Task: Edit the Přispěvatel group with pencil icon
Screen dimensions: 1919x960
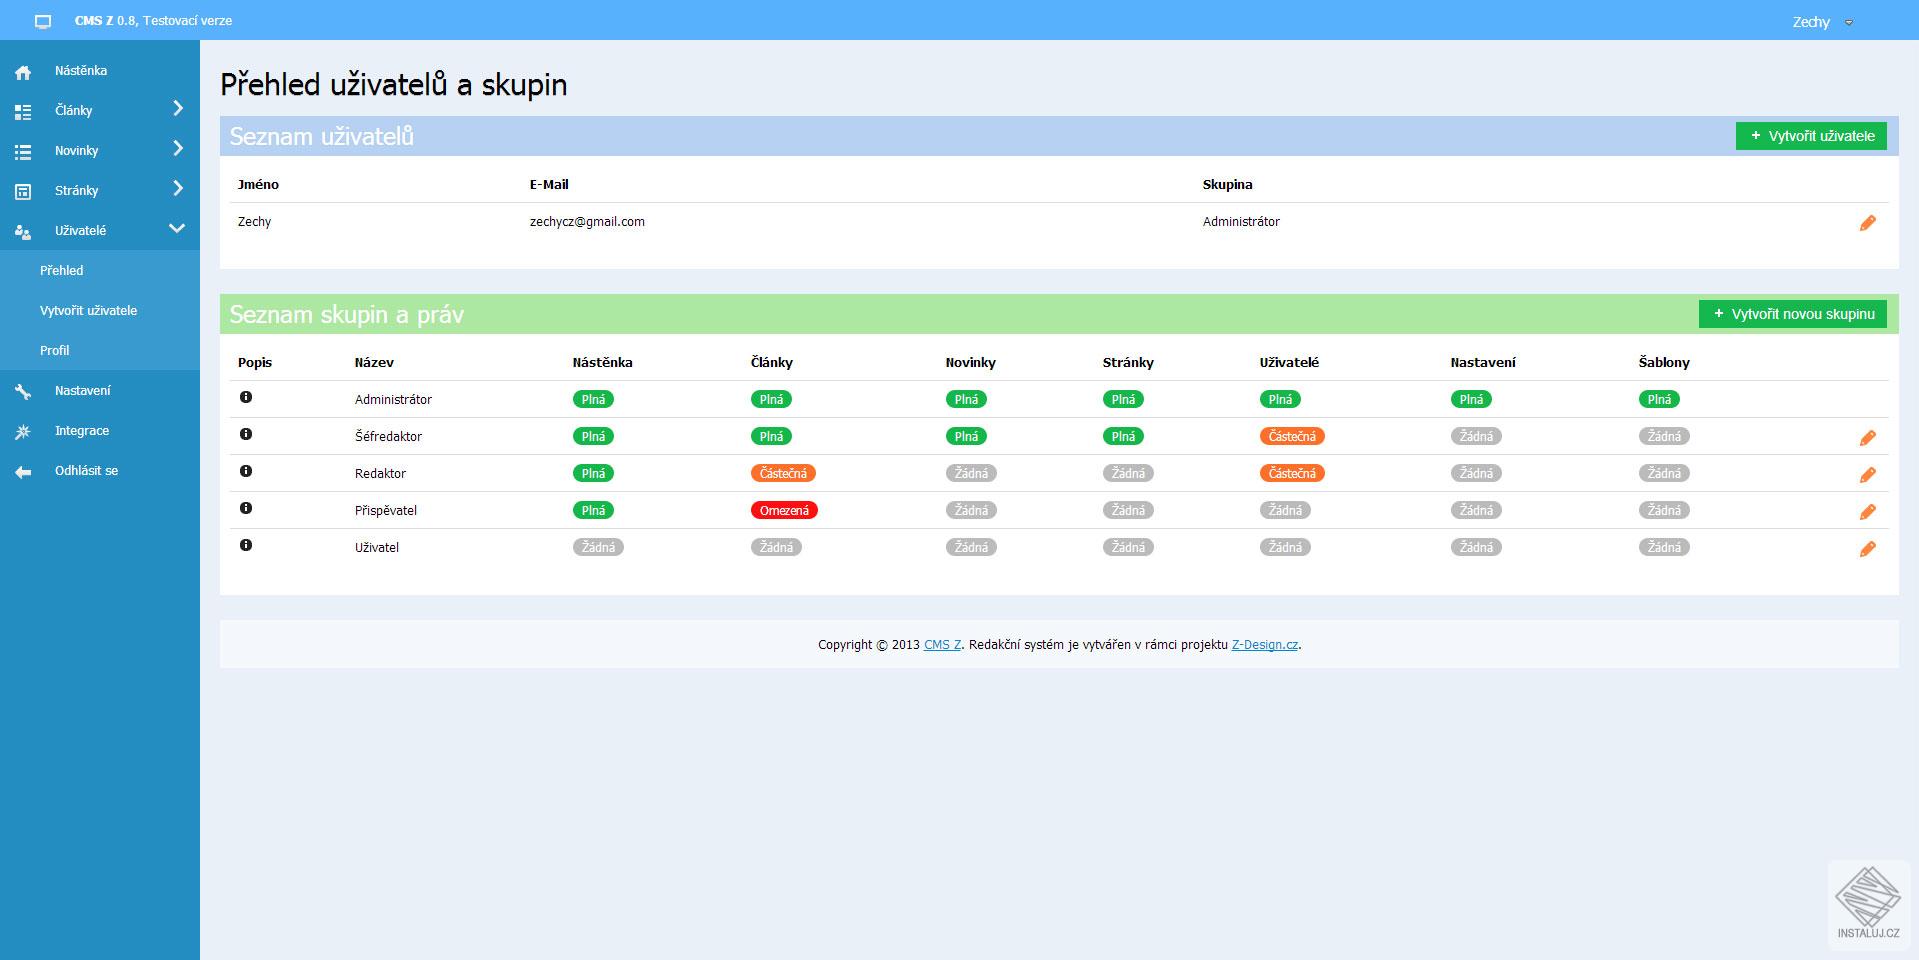Action: (1867, 512)
